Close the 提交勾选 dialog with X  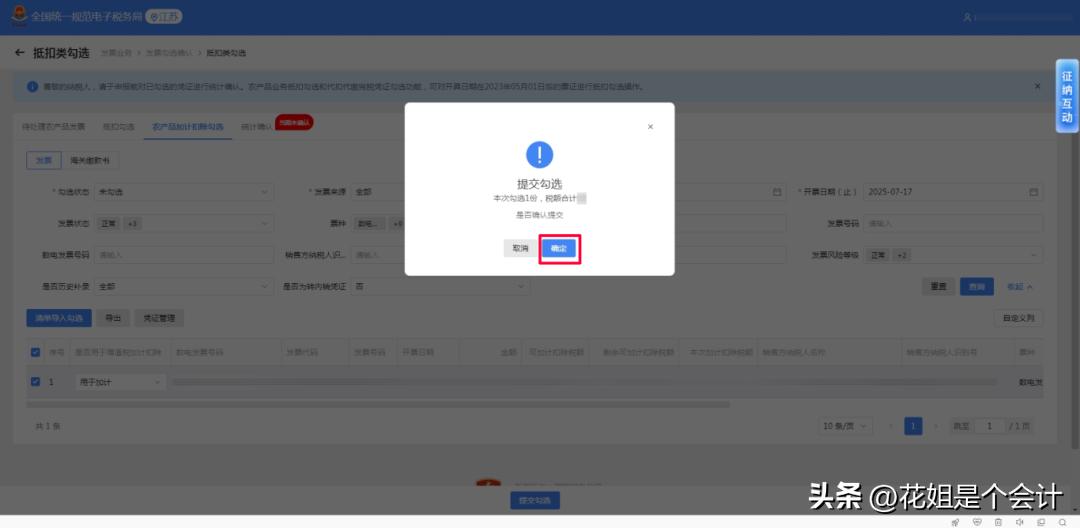pyautogui.click(x=650, y=127)
